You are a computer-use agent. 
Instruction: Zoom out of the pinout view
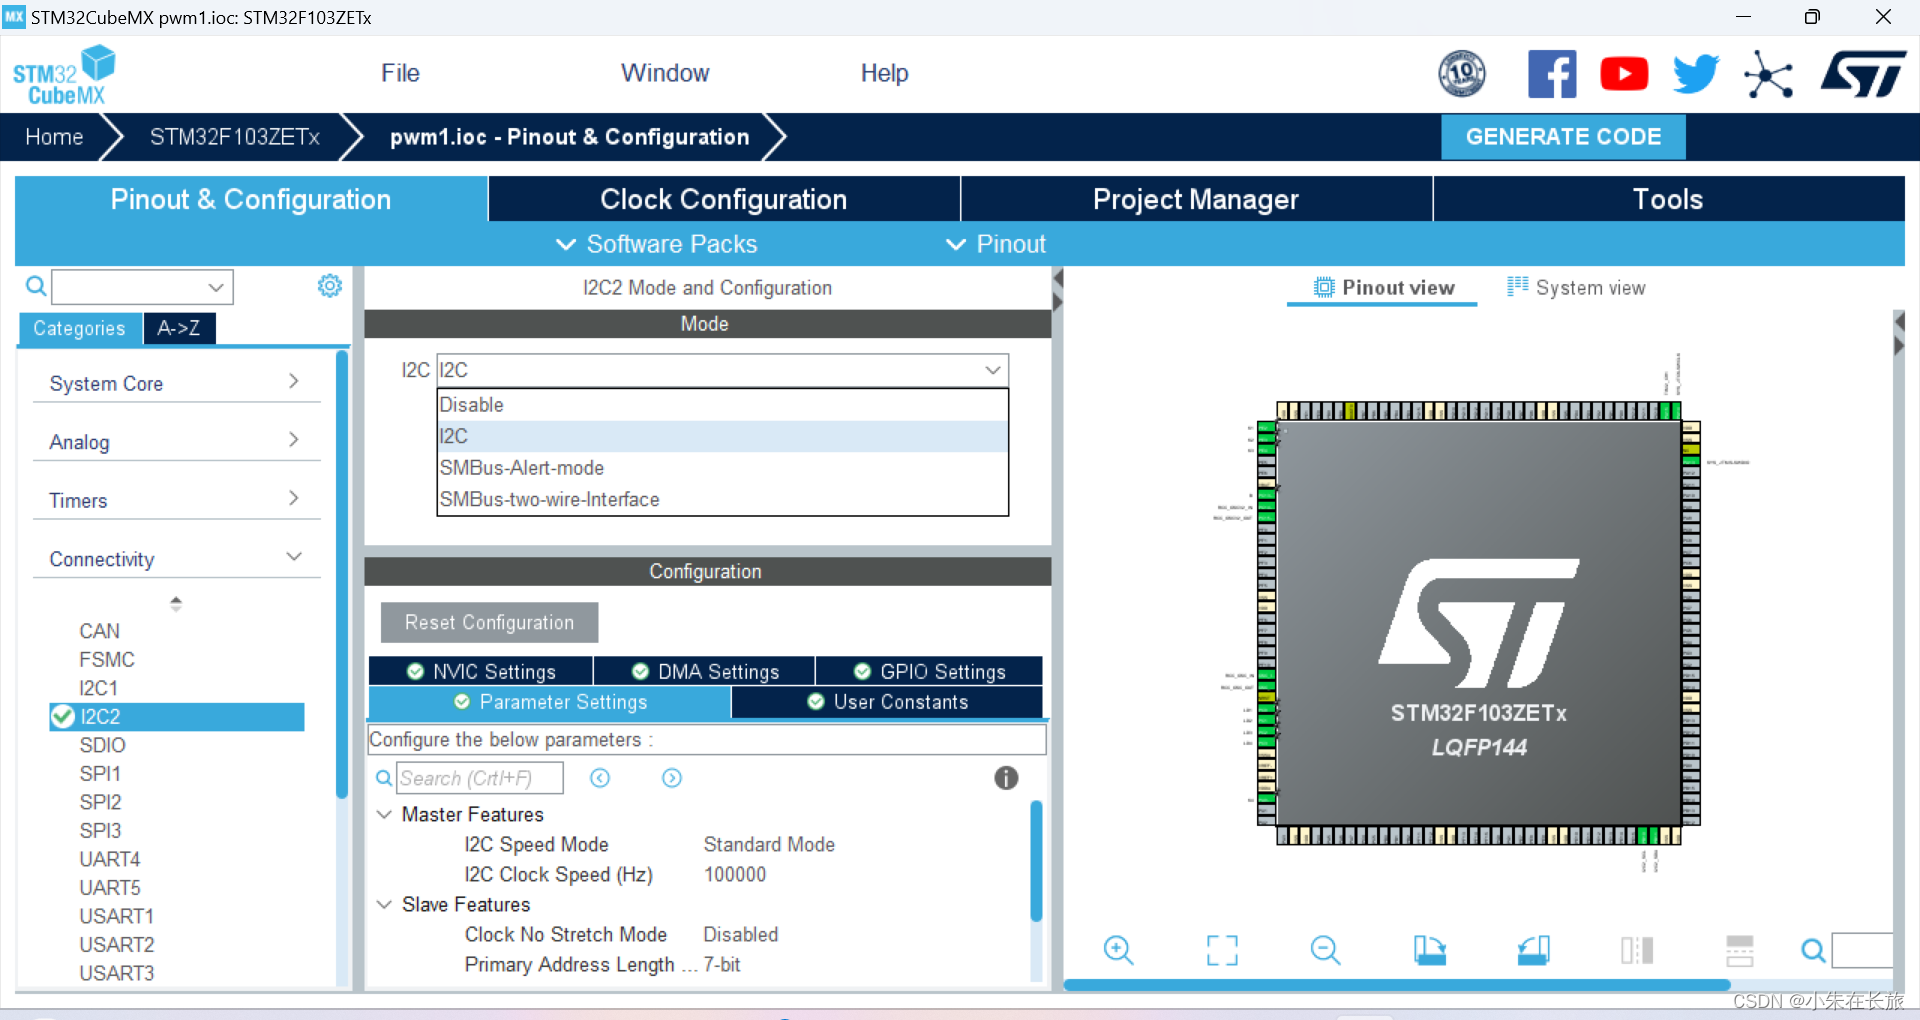pos(1325,949)
